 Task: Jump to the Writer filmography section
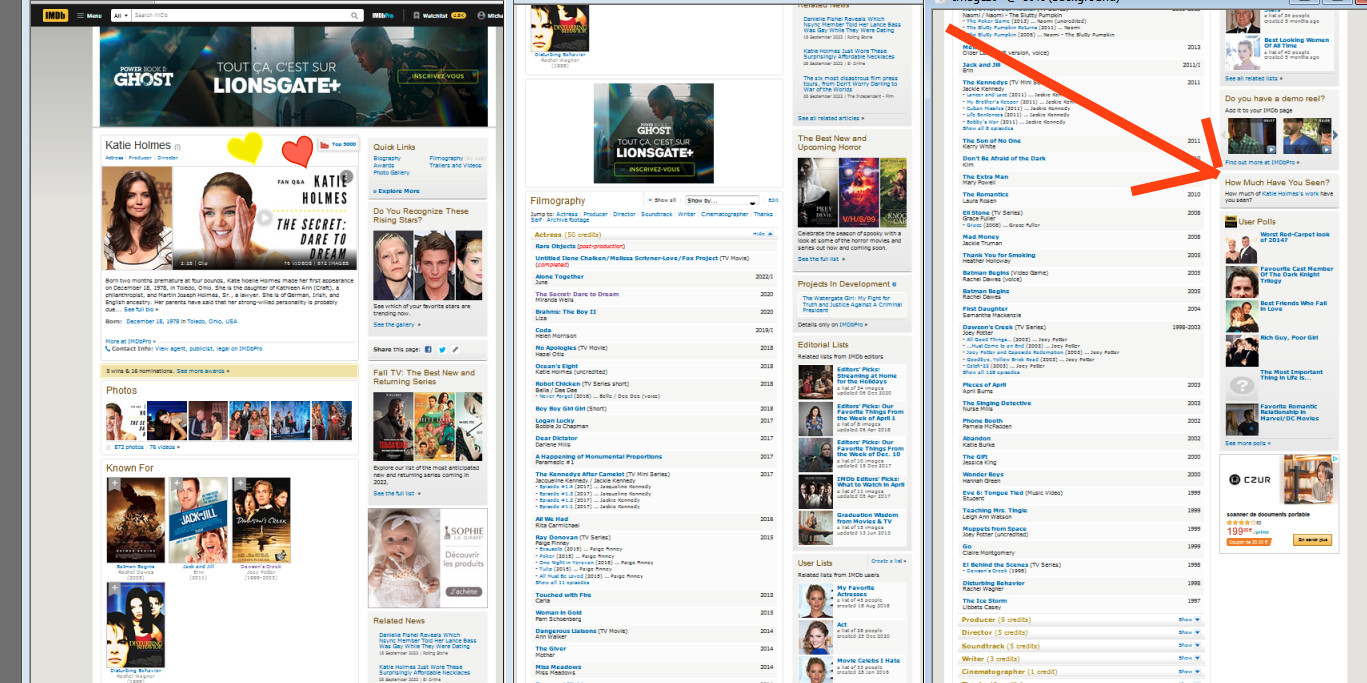click(687, 214)
